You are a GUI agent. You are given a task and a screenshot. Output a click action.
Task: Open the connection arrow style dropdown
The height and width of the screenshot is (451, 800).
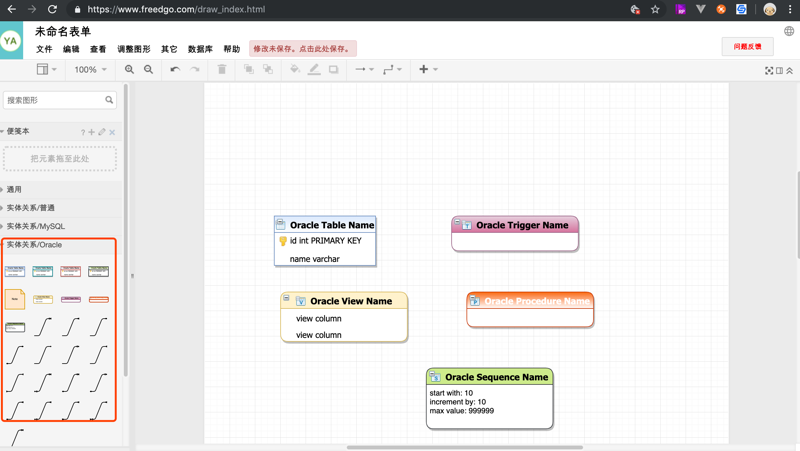[x=364, y=69]
